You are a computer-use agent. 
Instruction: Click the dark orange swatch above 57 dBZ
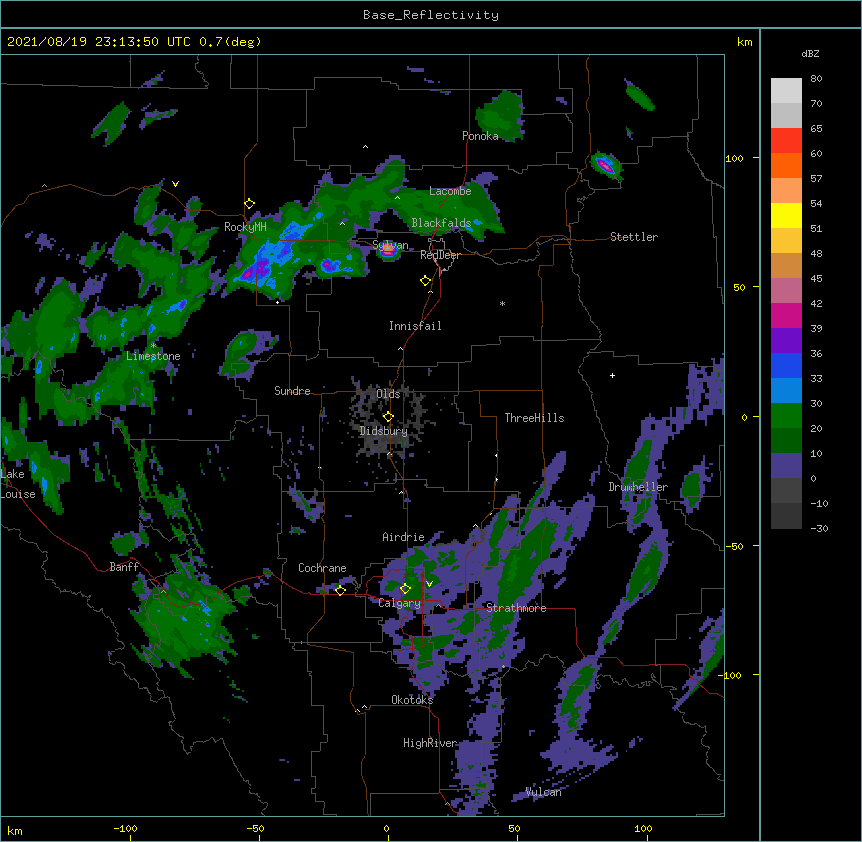click(786, 165)
